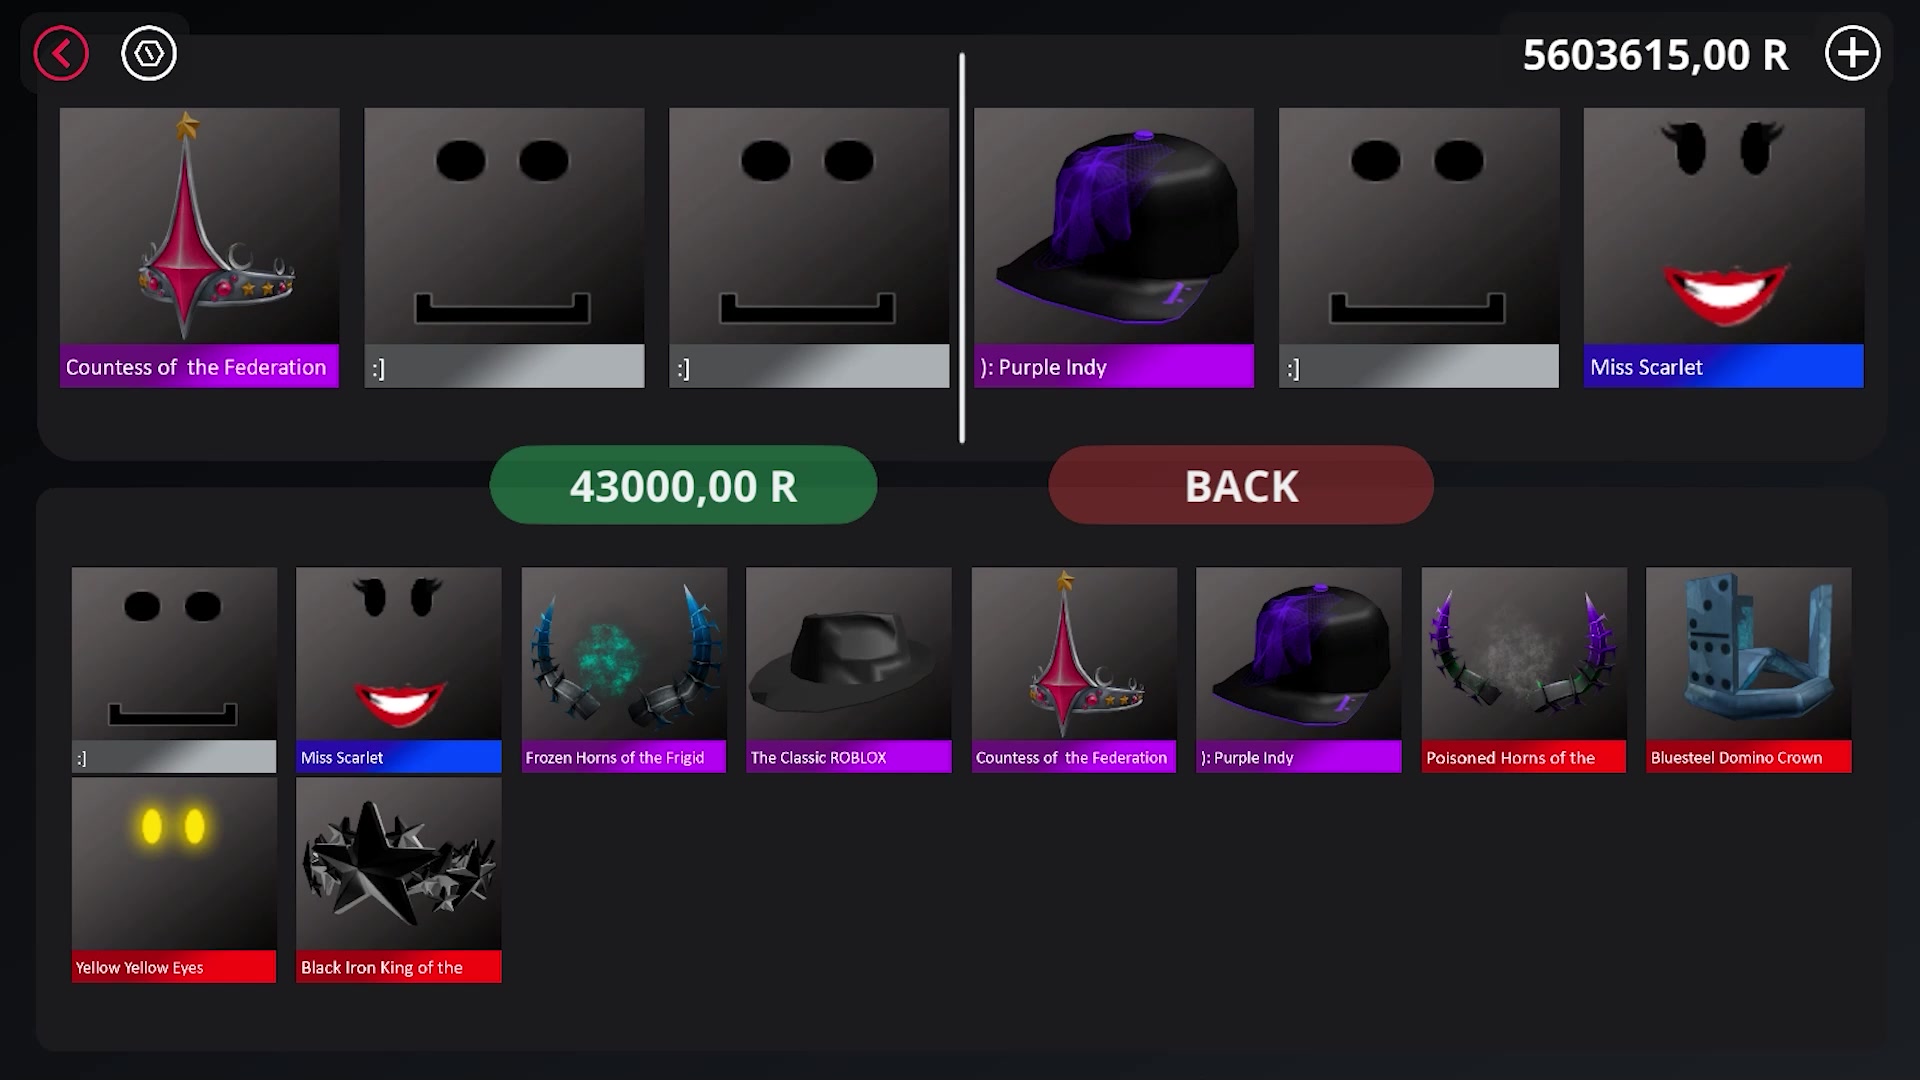Choose Frozen Horns of the Frigid item
The height and width of the screenshot is (1080, 1920).
(624, 670)
